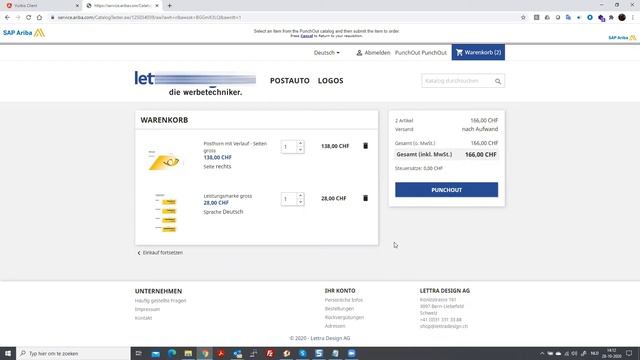The width and height of the screenshot is (640, 360).
Task: Open Zoom app in the taskbar
Action: click(x=351, y=353)
